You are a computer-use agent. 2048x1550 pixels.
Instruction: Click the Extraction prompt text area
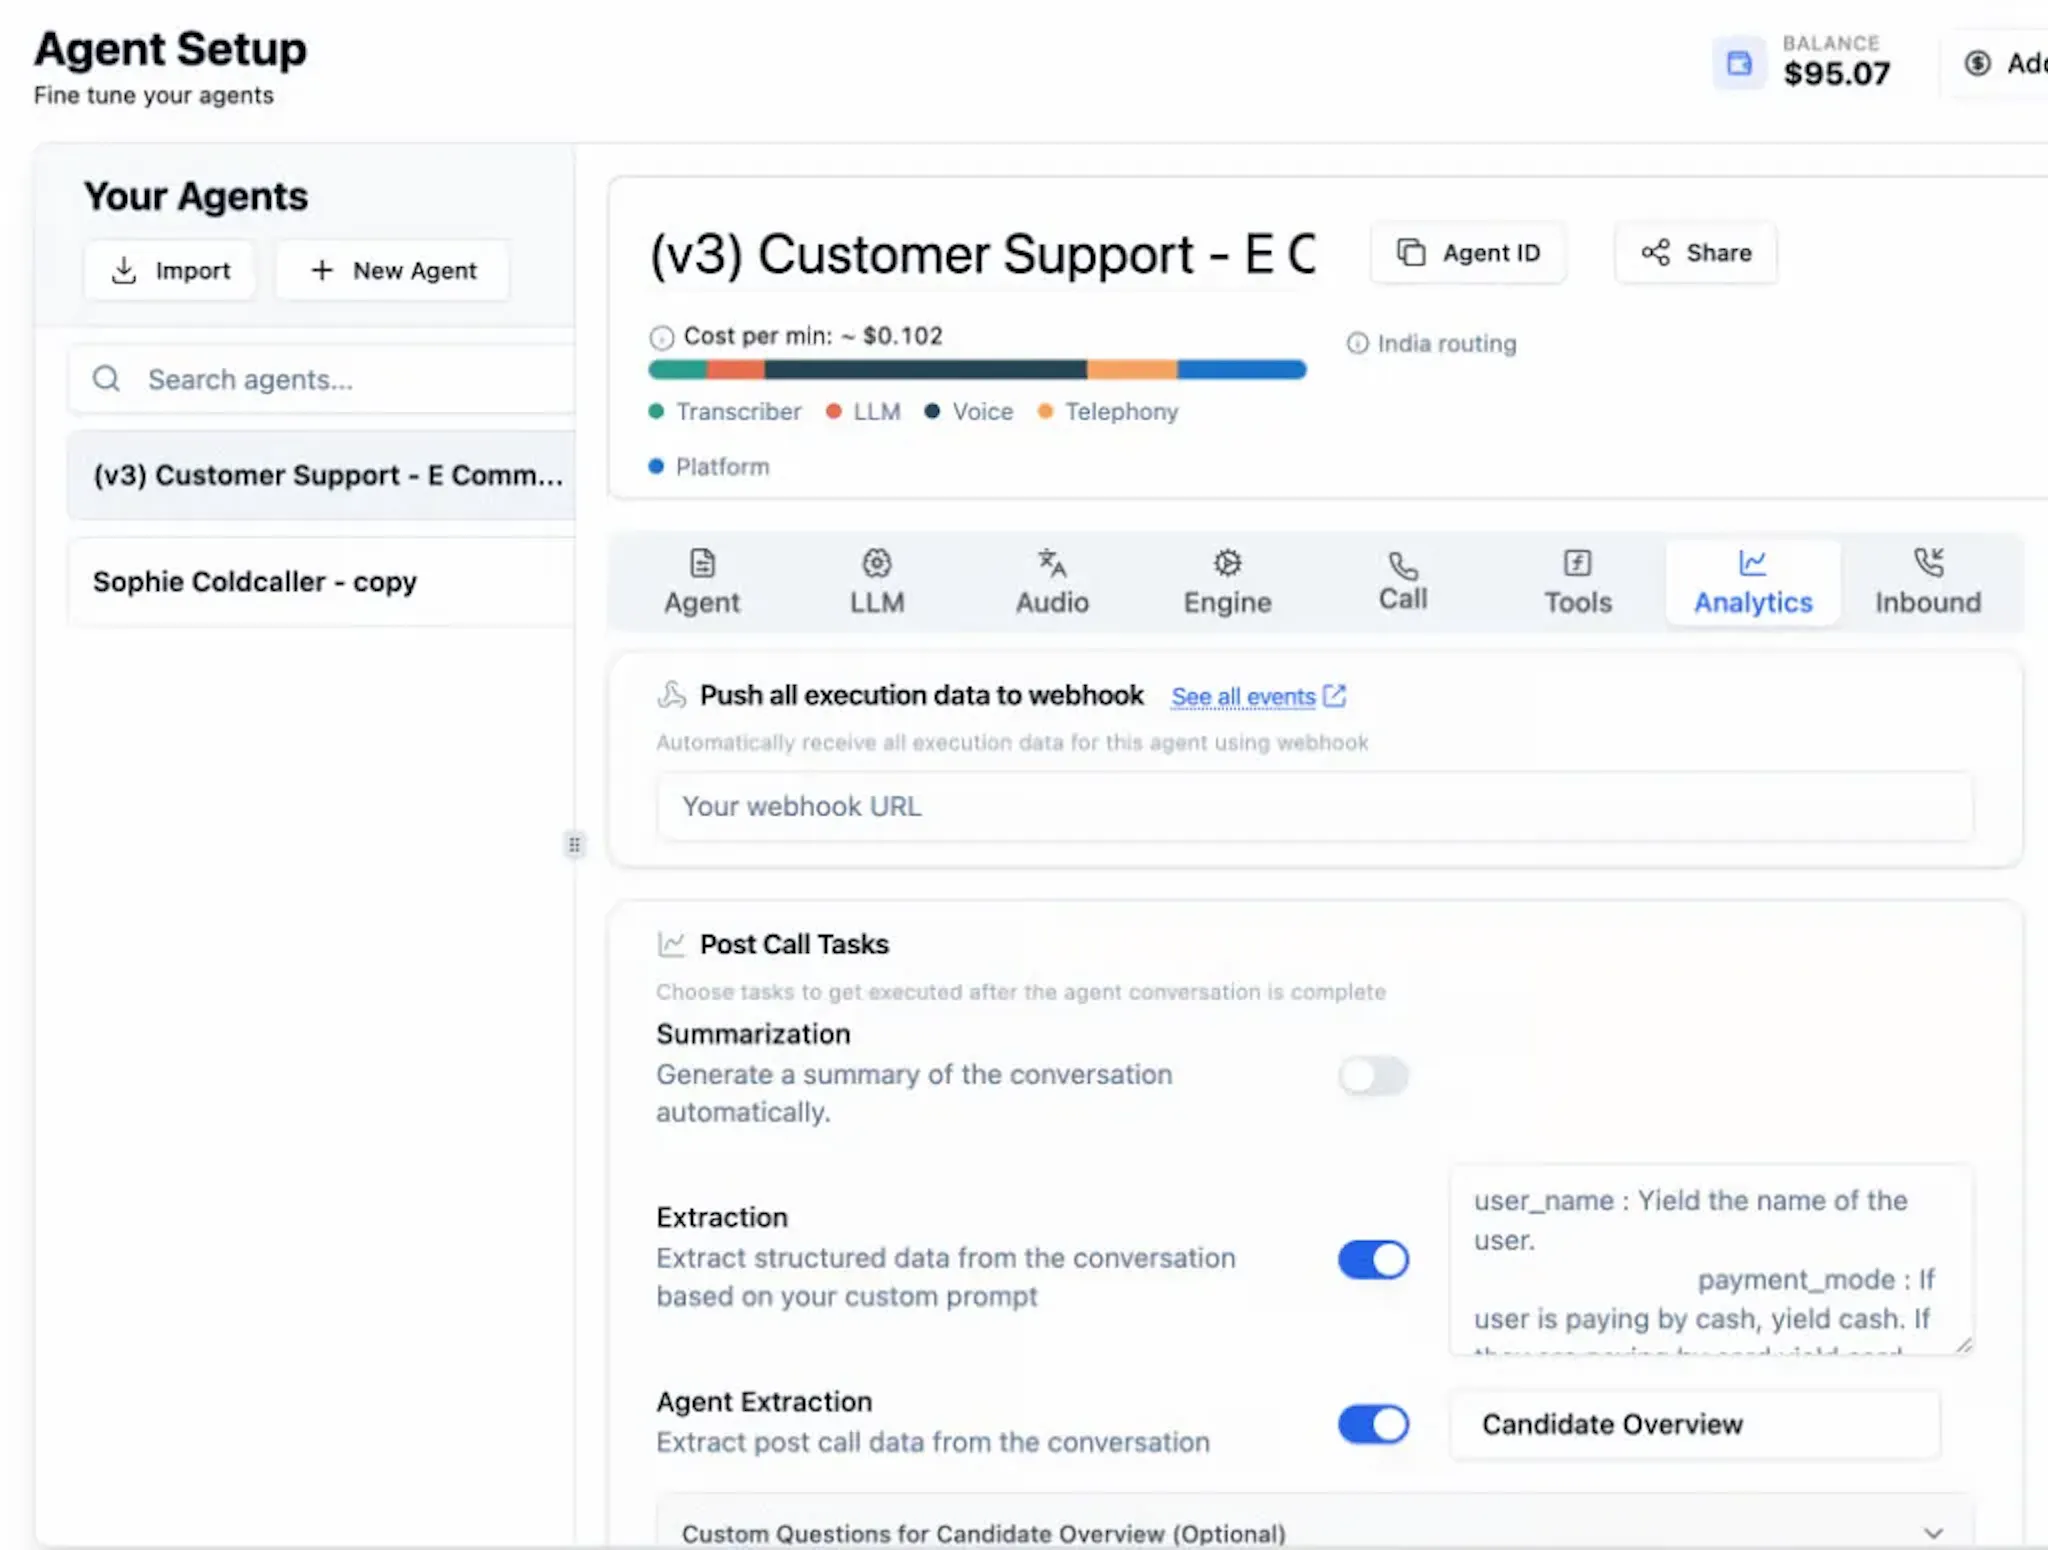[x=1711, y=1259]
